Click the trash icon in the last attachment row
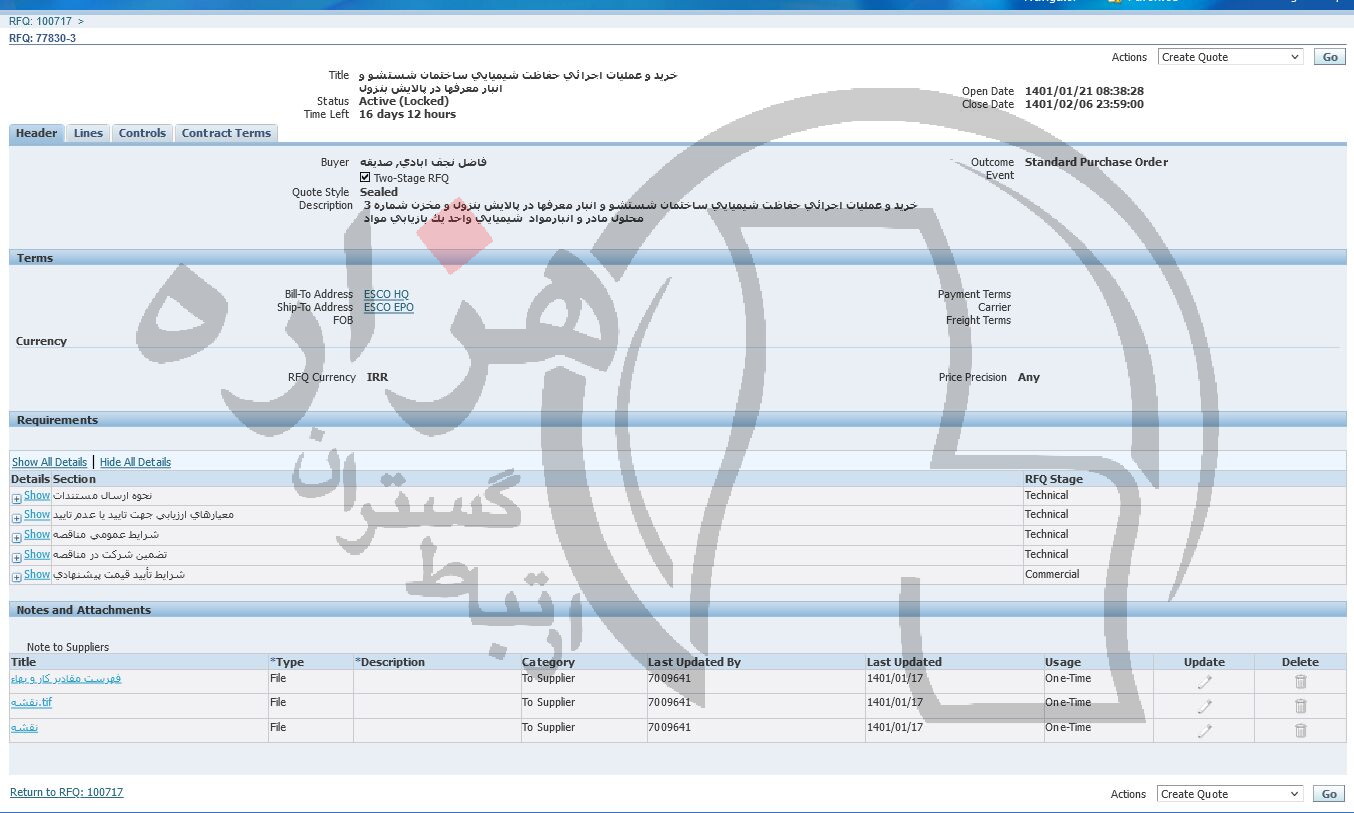The width and height of the screenshot is (1354, 813). coord(1300,731)
